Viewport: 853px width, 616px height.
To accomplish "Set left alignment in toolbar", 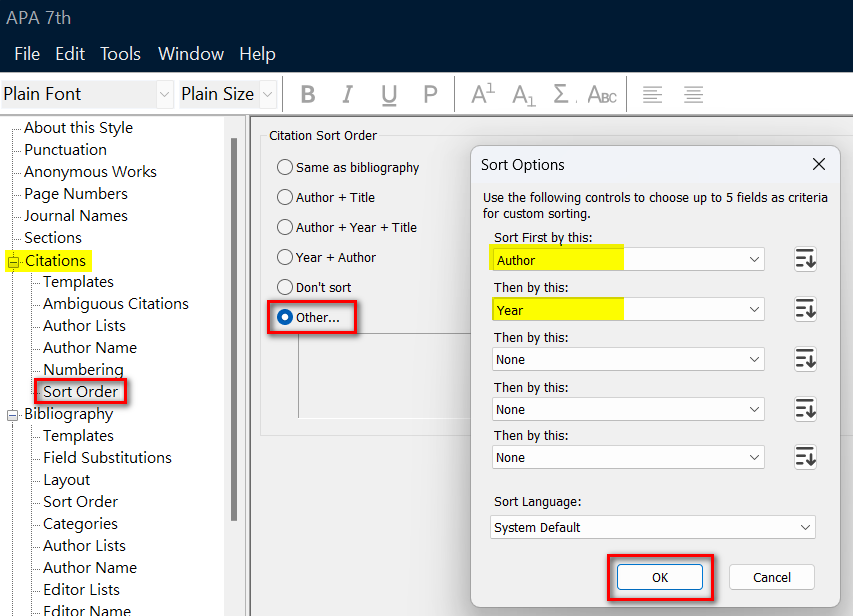I will click(652, 95).
